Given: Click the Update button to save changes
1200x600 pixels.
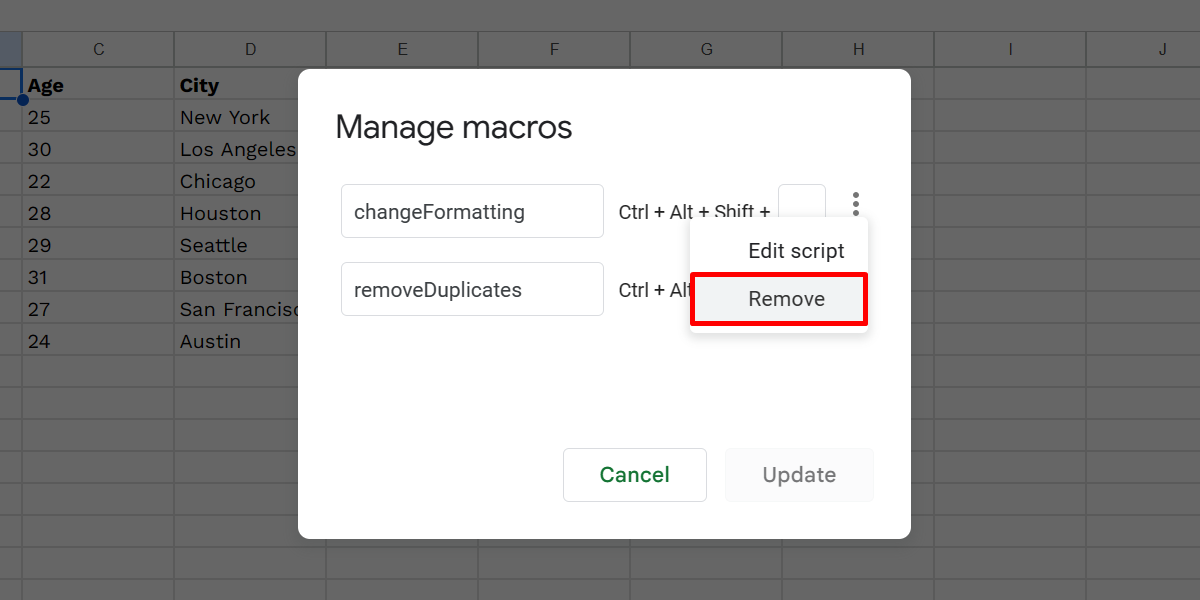Looking at the screenshot, I should pyautogui.click(x=799, y=475).
